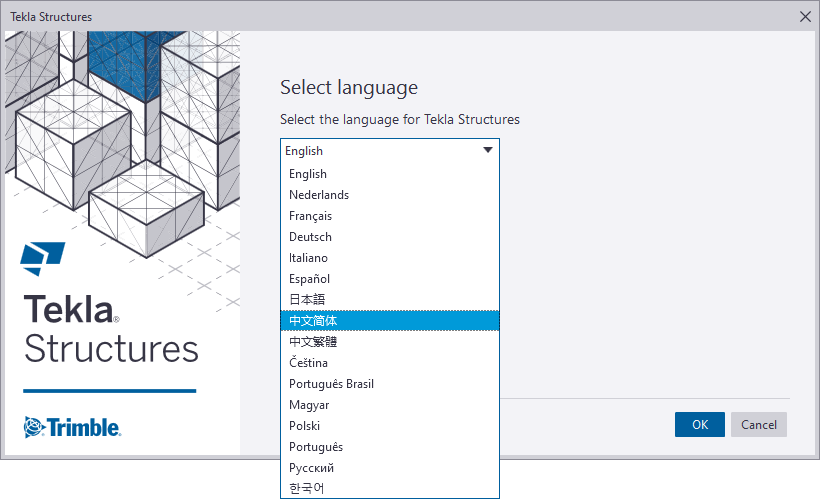
Task: Choose Español from the list
Action: 390,279
